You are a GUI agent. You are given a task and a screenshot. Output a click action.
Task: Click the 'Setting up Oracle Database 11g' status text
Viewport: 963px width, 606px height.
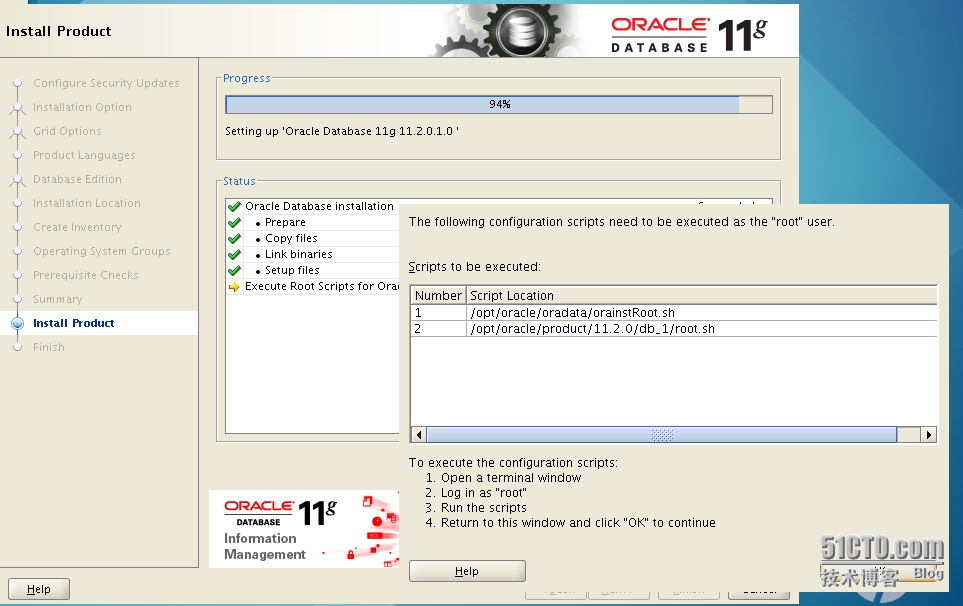(x=341, y=131)
